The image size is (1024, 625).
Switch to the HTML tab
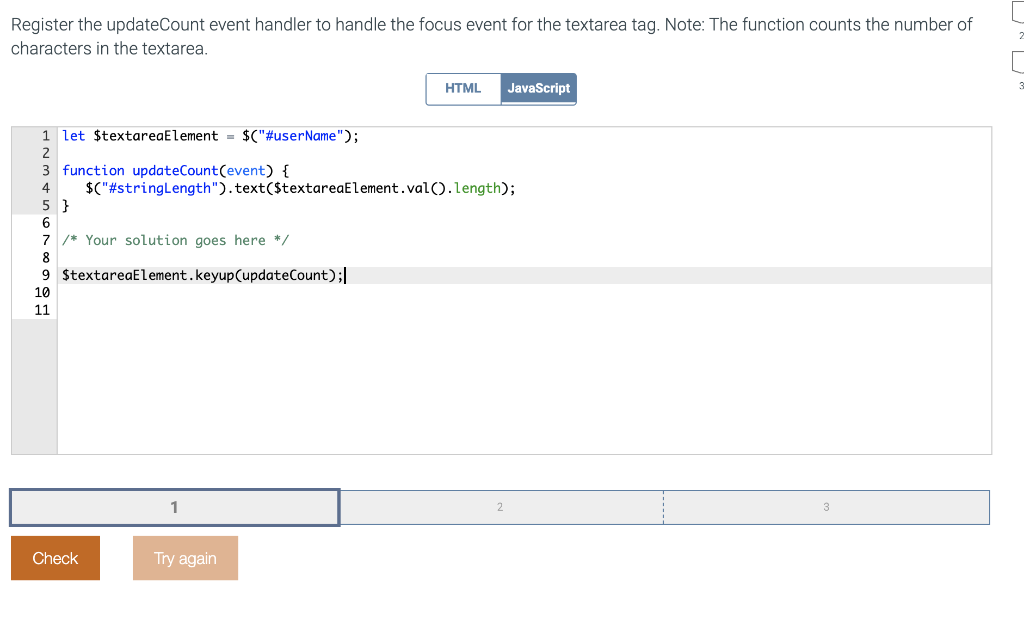tap(463, 88)
